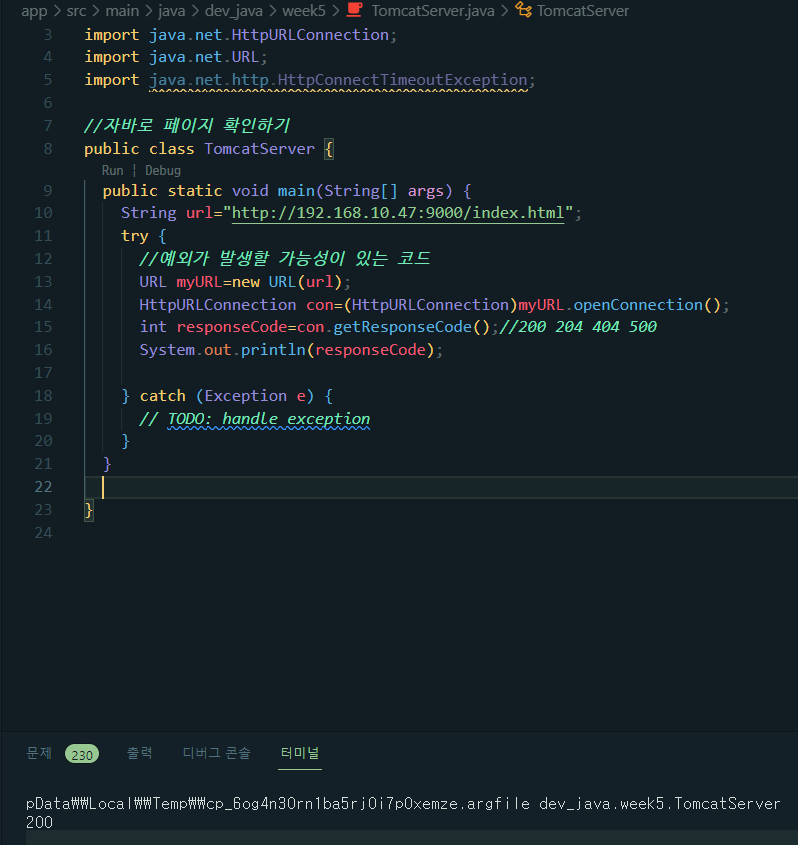Screen dimensions: 798x845
Task: Click the '//예외가 발생할 가능성이 있는 코드' comment
Action: [x=284, y=259]
